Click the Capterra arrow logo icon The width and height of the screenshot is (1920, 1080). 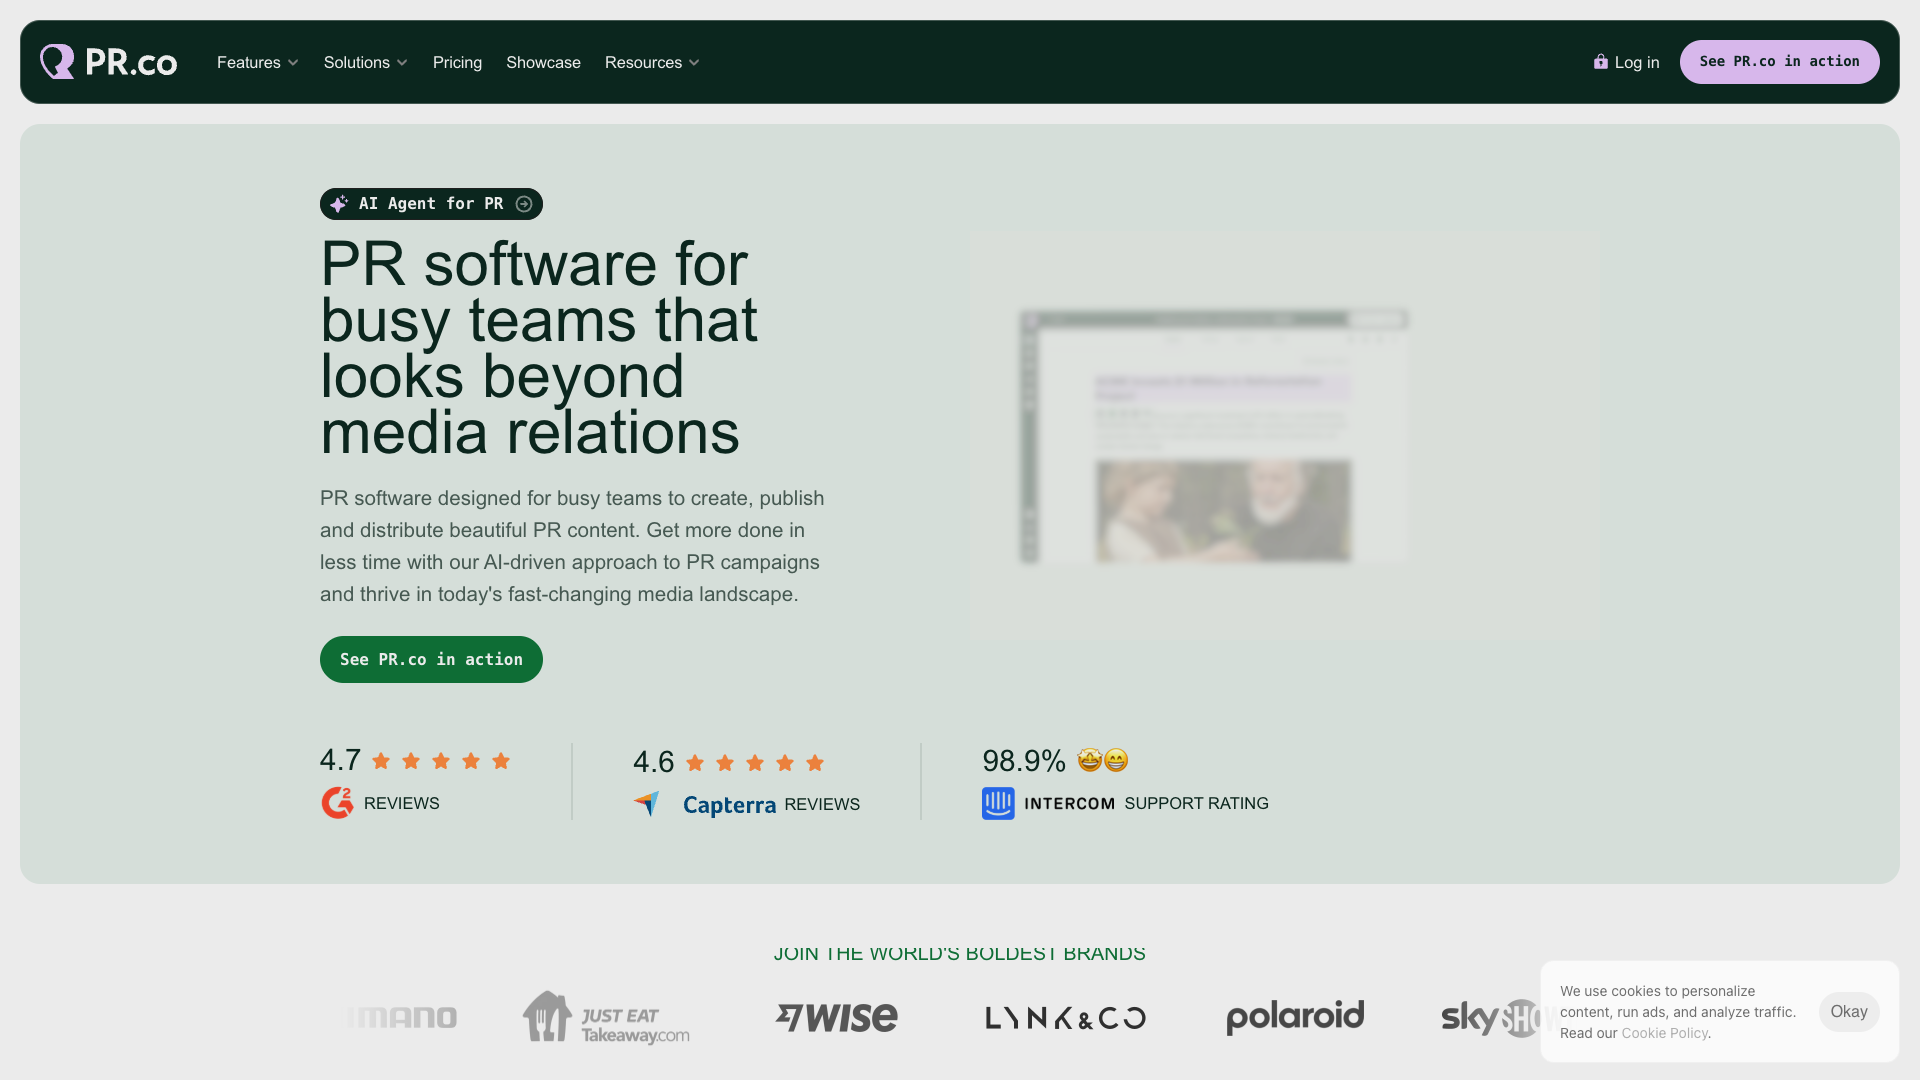(647, 803)
